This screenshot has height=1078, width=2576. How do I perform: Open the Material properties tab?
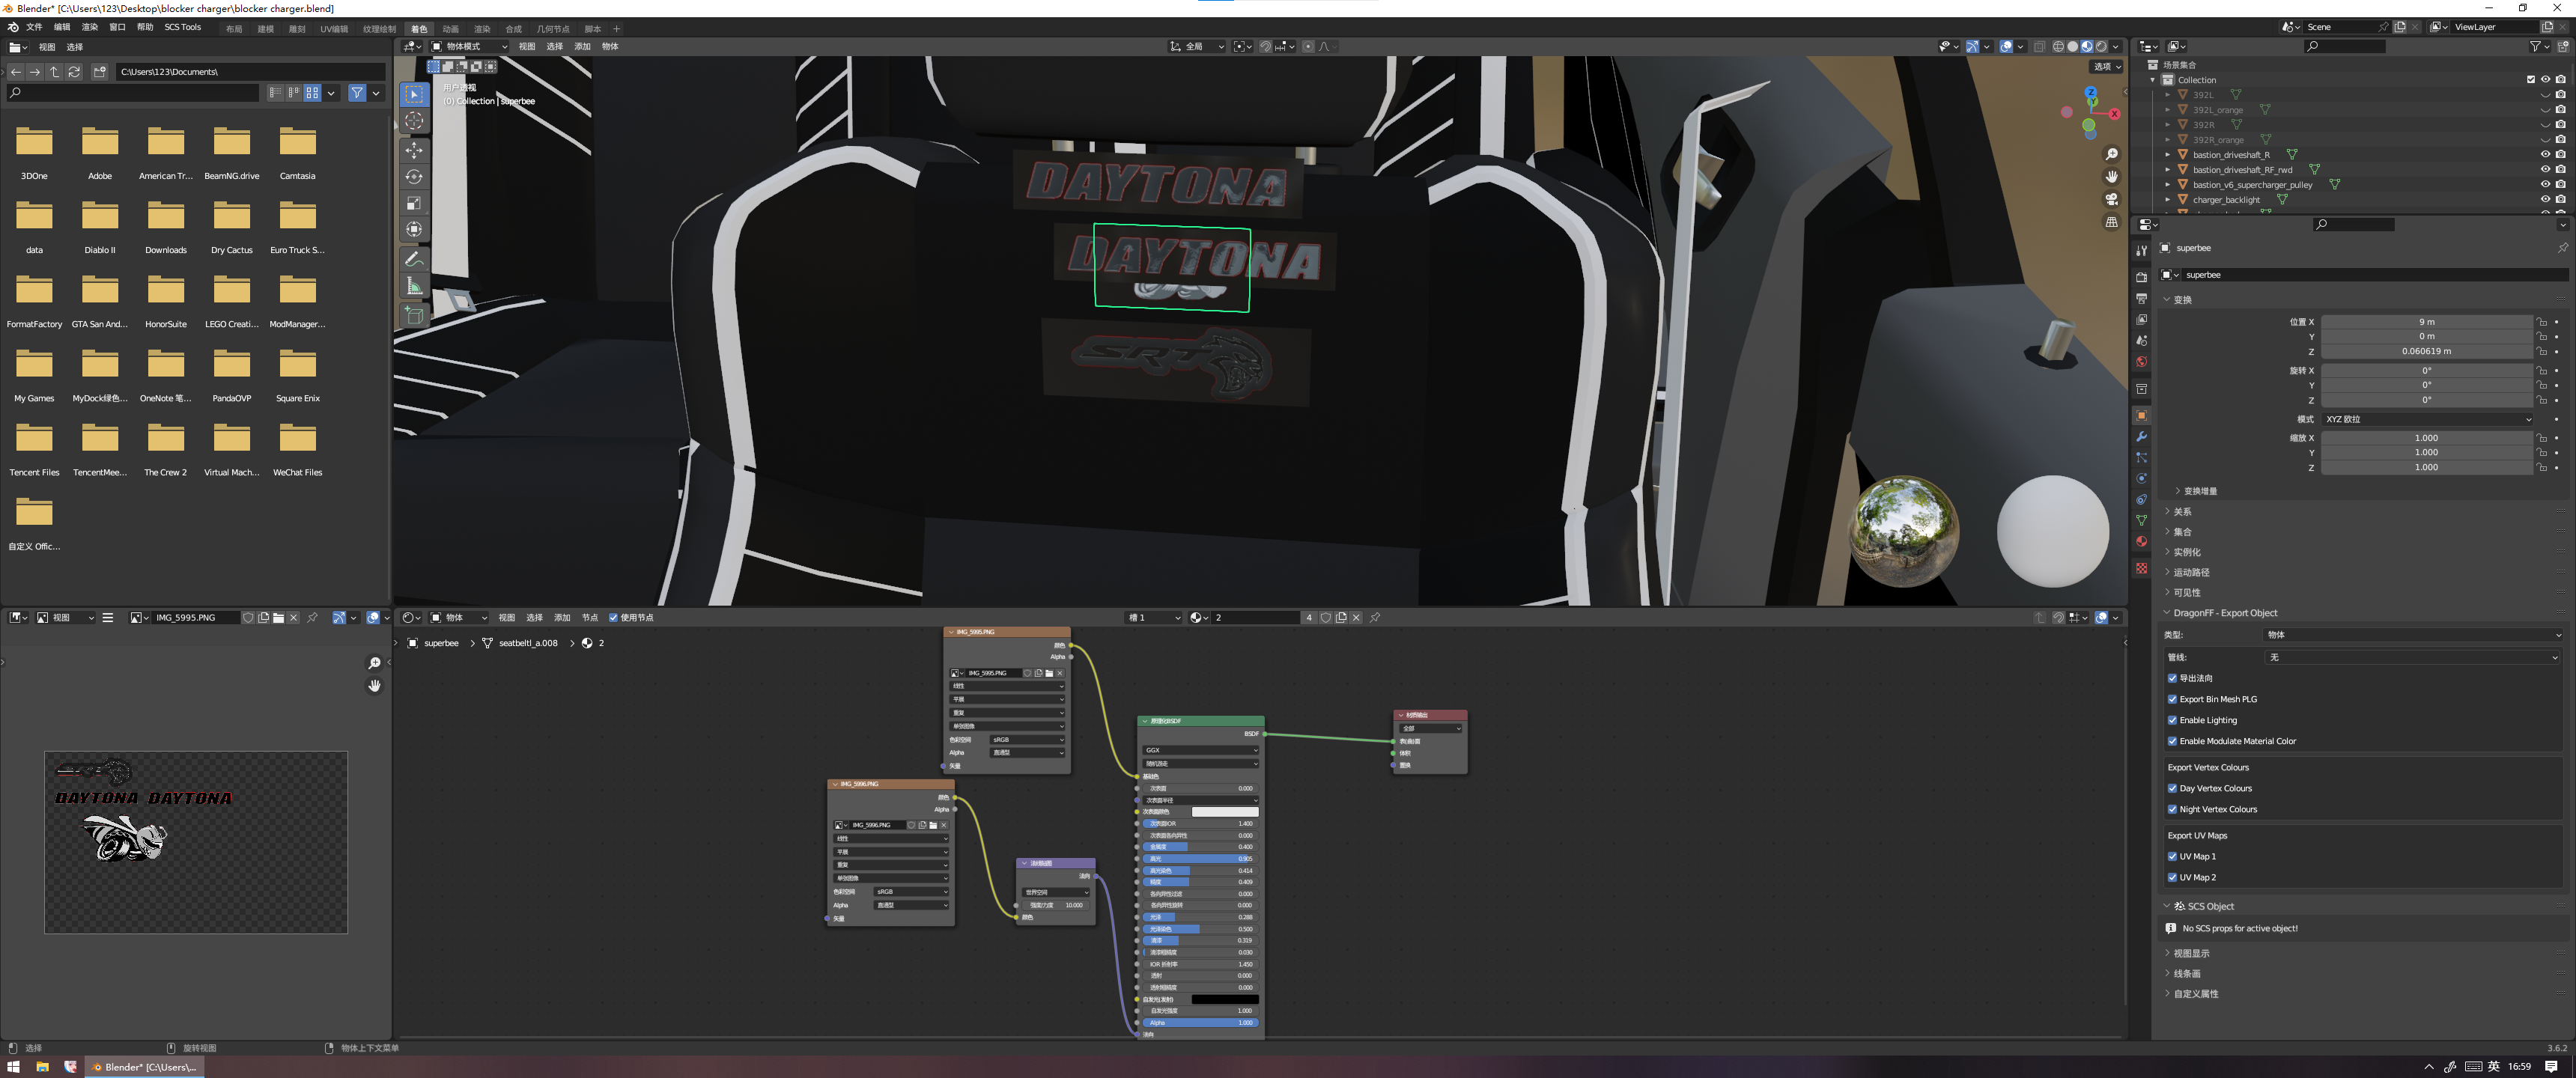[x=2141, y=542]
